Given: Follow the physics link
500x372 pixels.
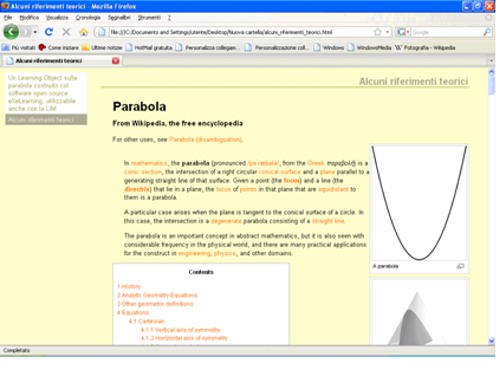Looking at the screenshot, I should pos(225,253).
